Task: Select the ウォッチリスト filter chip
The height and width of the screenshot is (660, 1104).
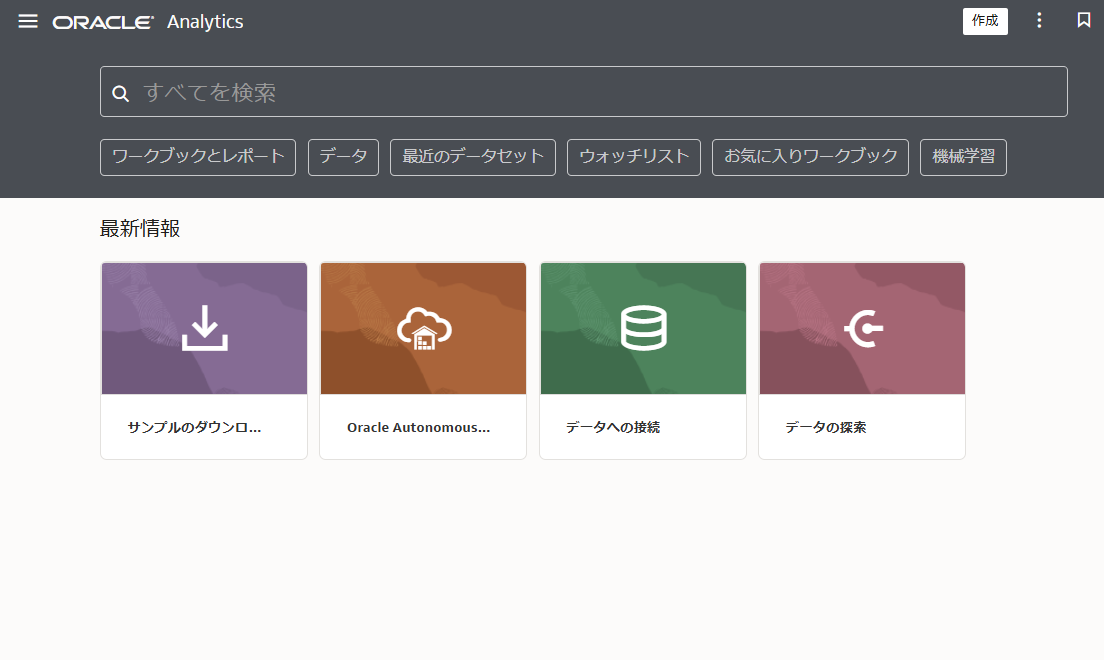Action: pyautogui.click(x=634, y=157)
